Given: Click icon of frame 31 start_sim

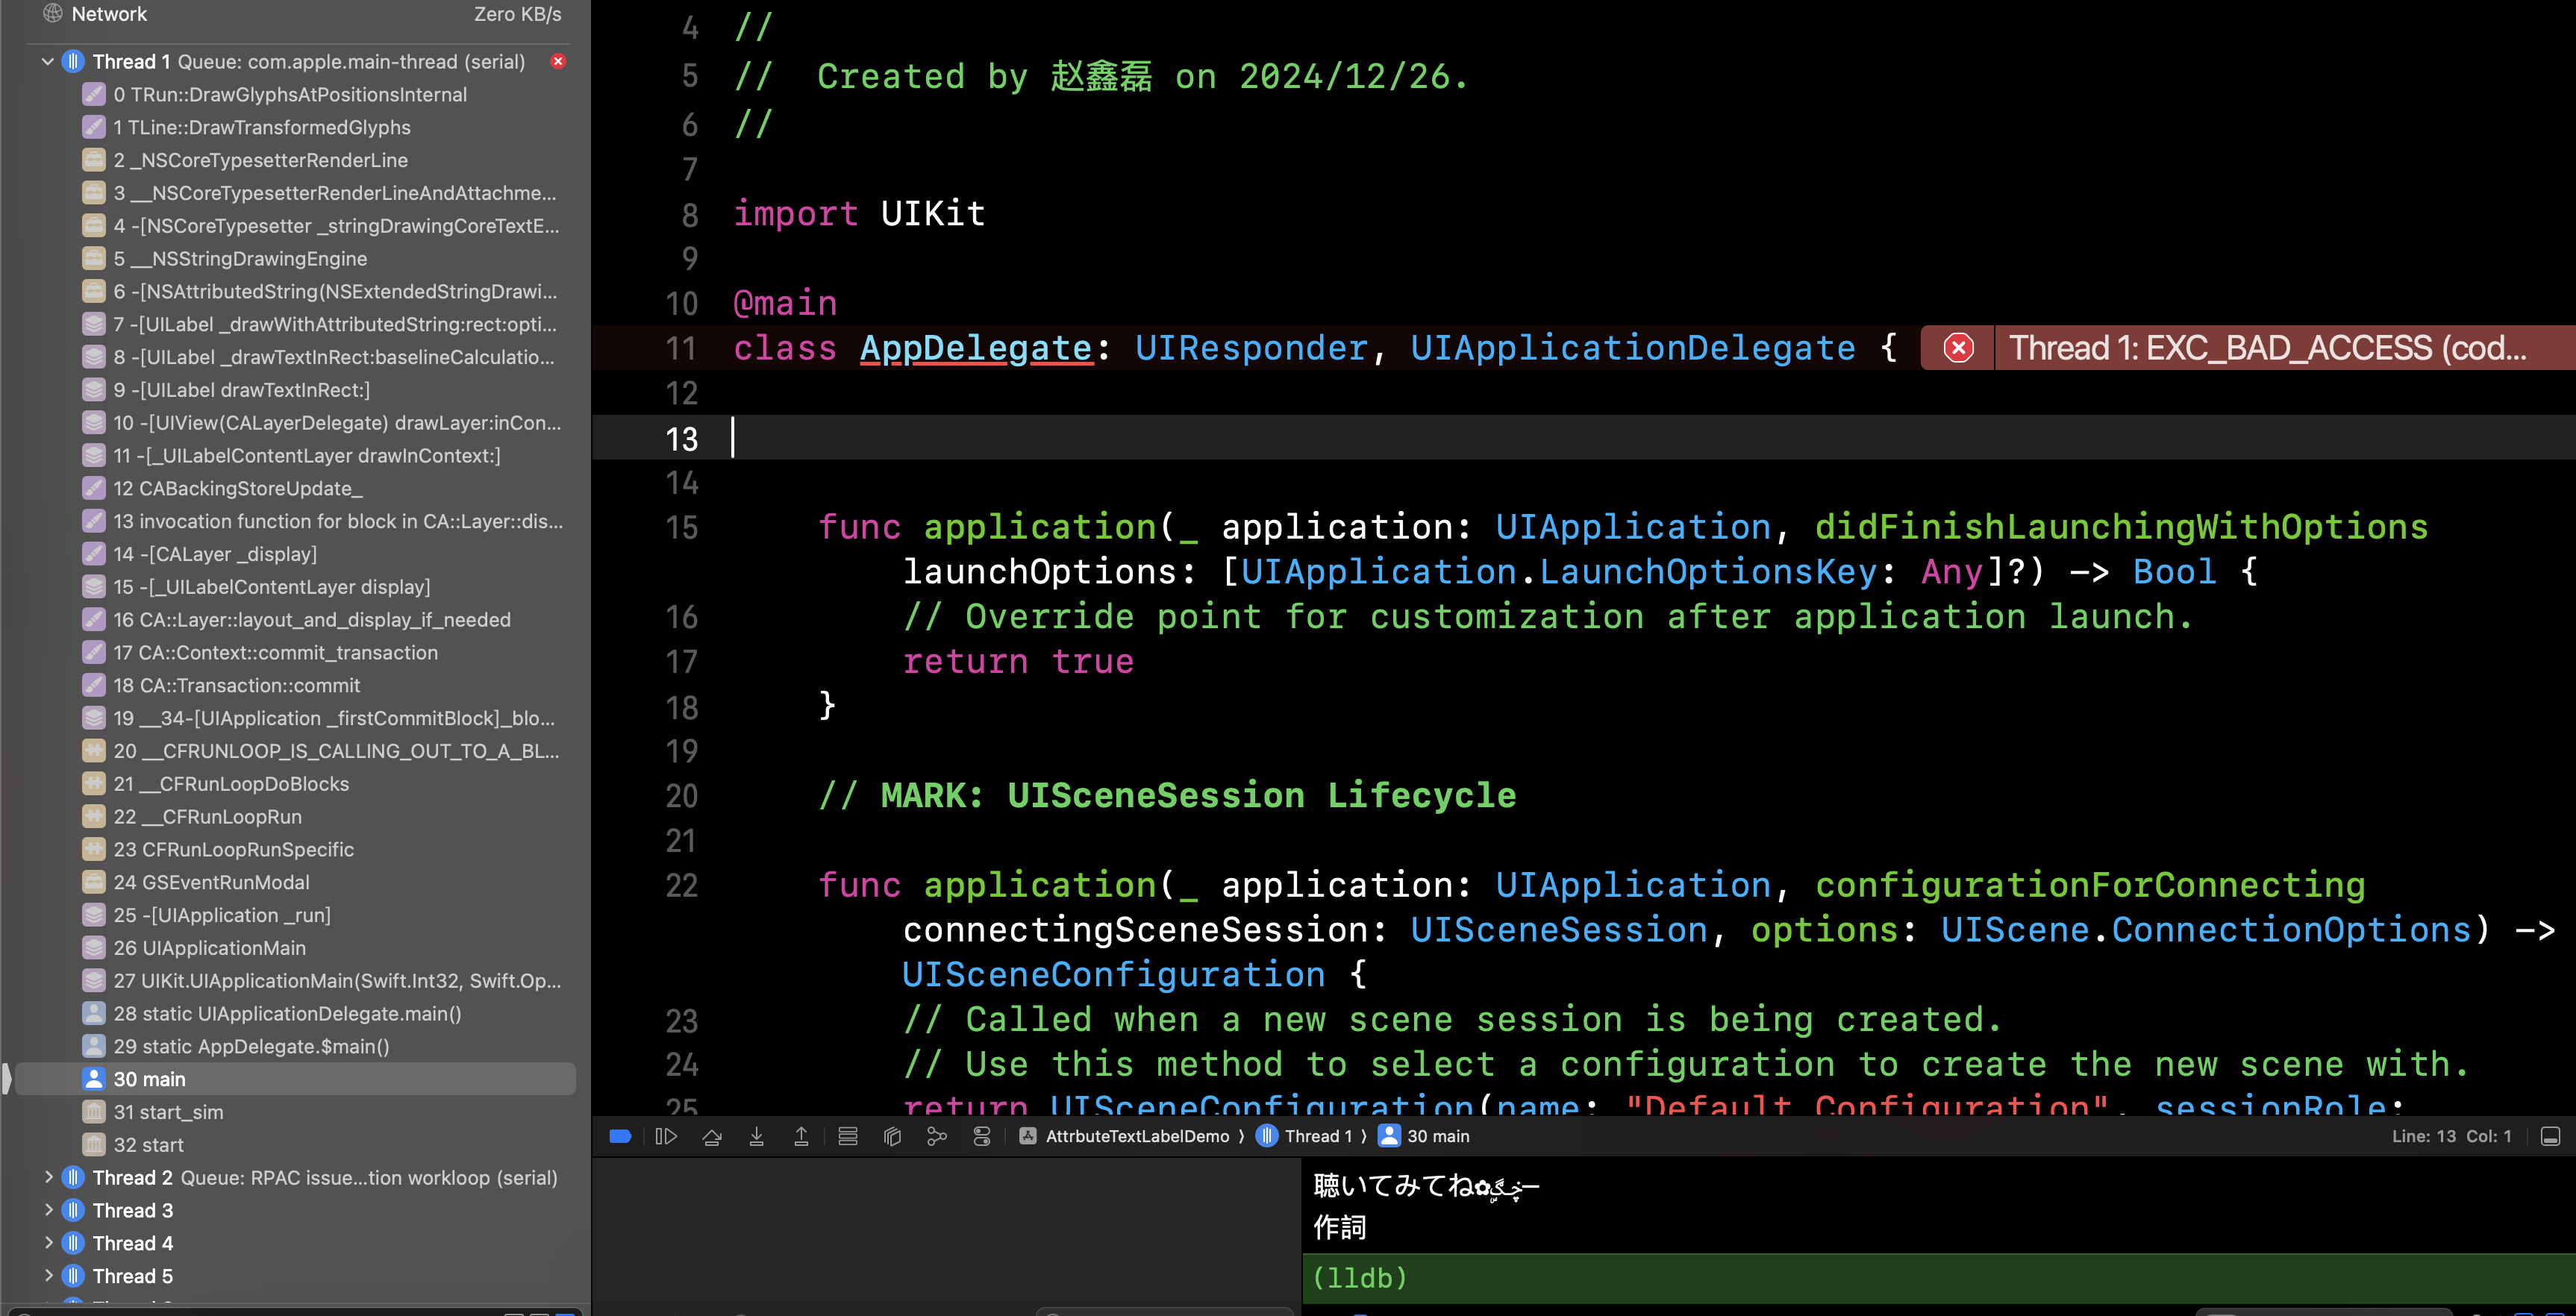Looking at the screenshot, I should (x=93, y=1112).
